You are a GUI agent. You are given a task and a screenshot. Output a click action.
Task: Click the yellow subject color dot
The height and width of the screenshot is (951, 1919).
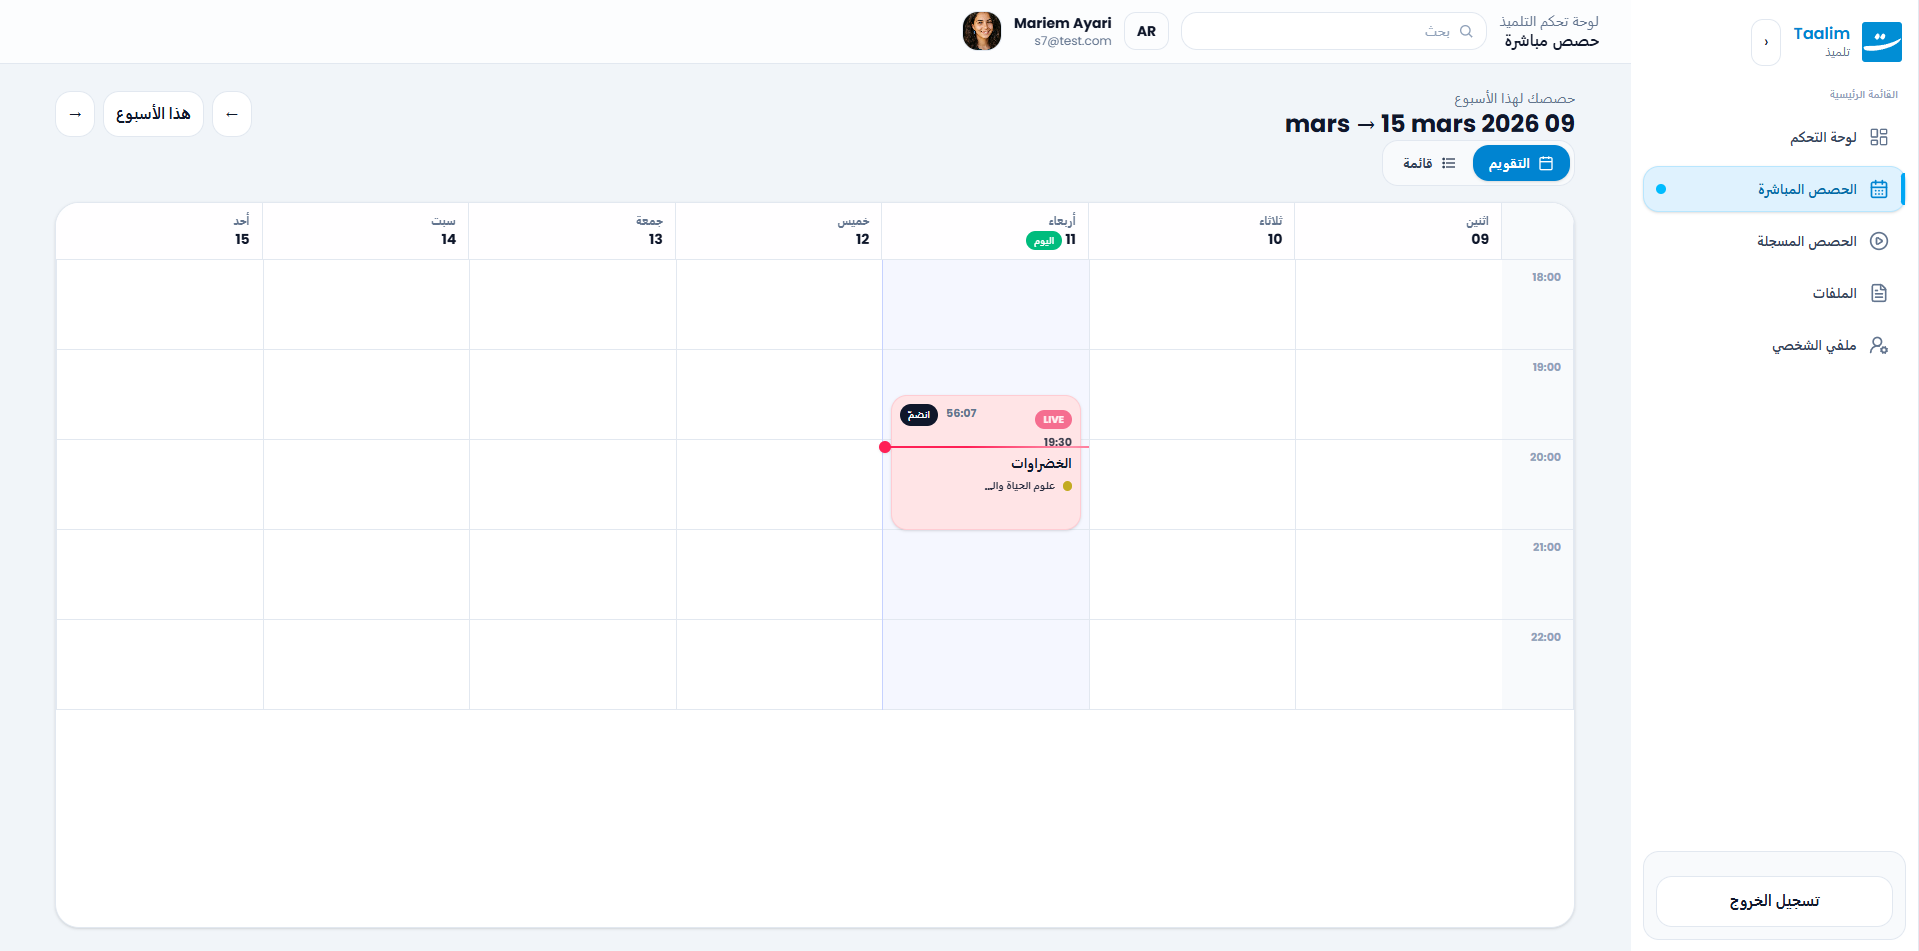pos(1067,486)
